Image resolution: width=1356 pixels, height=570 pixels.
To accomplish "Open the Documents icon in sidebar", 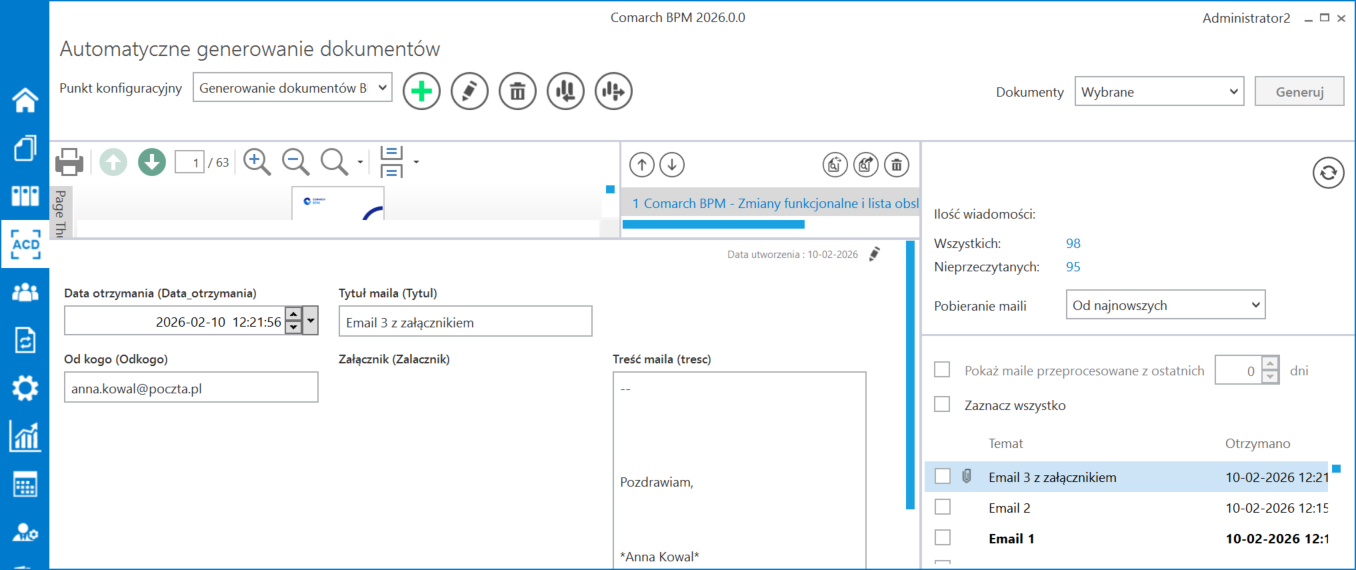I will click(24, 148).
